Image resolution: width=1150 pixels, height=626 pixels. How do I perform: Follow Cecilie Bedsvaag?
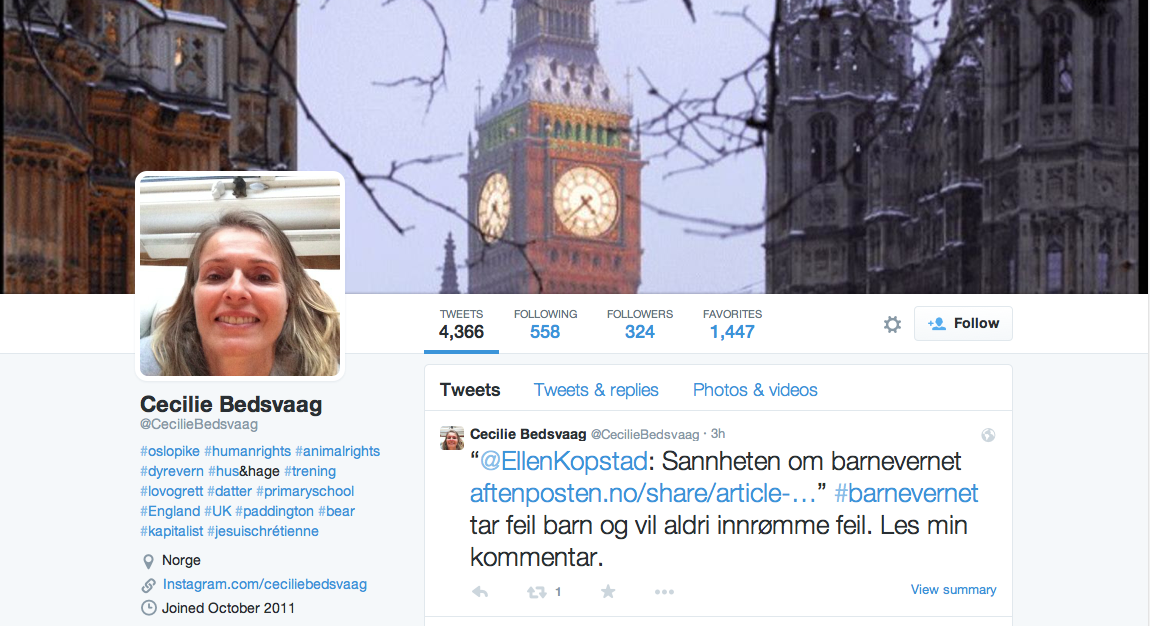[x=963, y=323]
